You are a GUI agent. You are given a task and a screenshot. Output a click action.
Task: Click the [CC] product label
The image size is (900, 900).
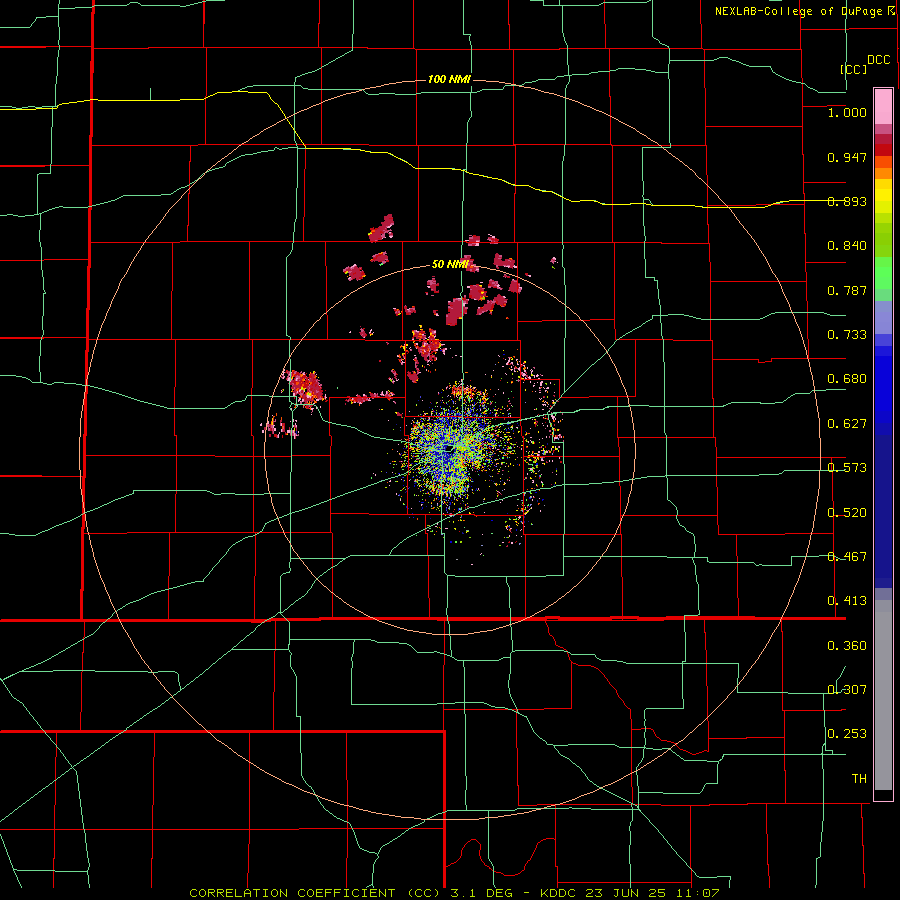click(x=854, y=69)
